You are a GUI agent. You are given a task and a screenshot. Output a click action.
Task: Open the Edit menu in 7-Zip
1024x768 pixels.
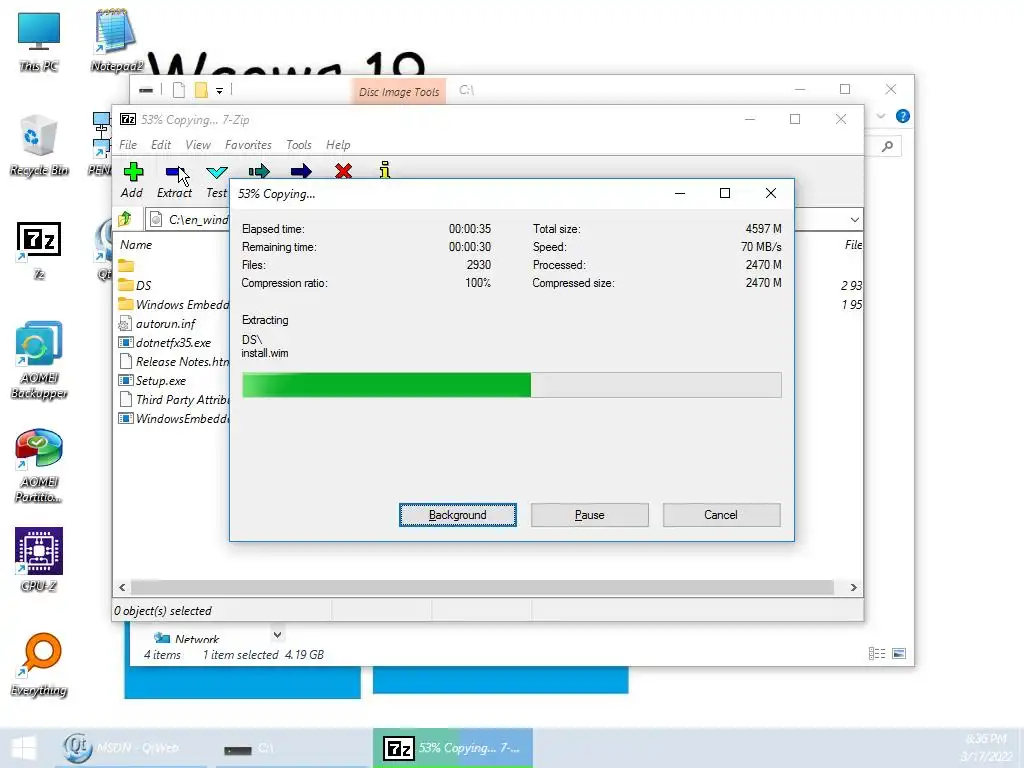click(x=161, y=145)
